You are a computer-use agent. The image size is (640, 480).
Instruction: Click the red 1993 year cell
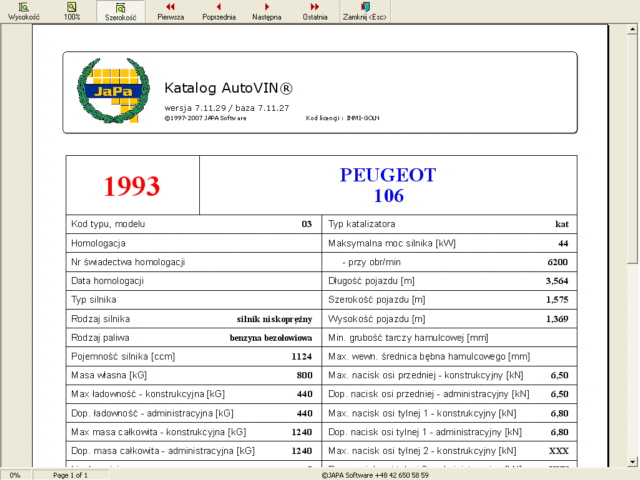tap(132, 186)
